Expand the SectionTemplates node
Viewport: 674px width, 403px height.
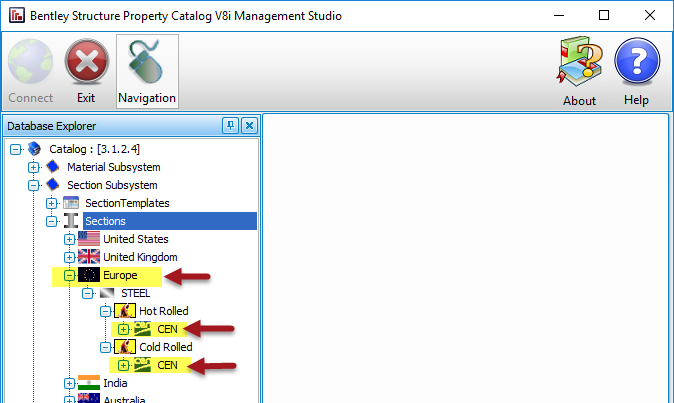click(52, 203)
